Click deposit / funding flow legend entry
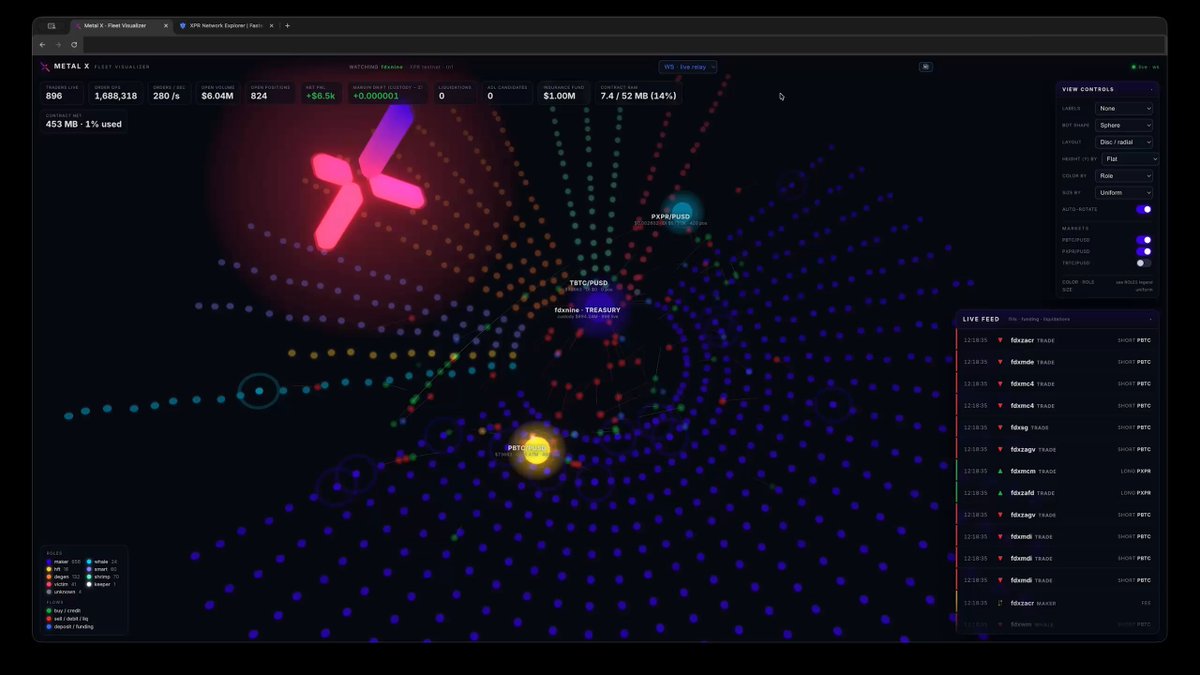 coord(70,626)
